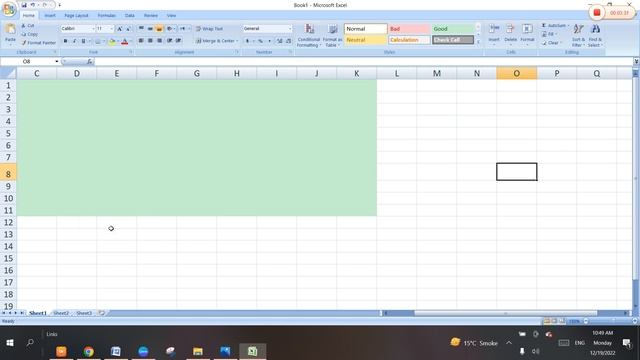640x360 pixels.
Task: Open Find & Select binoculars
Action: pyautogui.click(x=595, y=35)
